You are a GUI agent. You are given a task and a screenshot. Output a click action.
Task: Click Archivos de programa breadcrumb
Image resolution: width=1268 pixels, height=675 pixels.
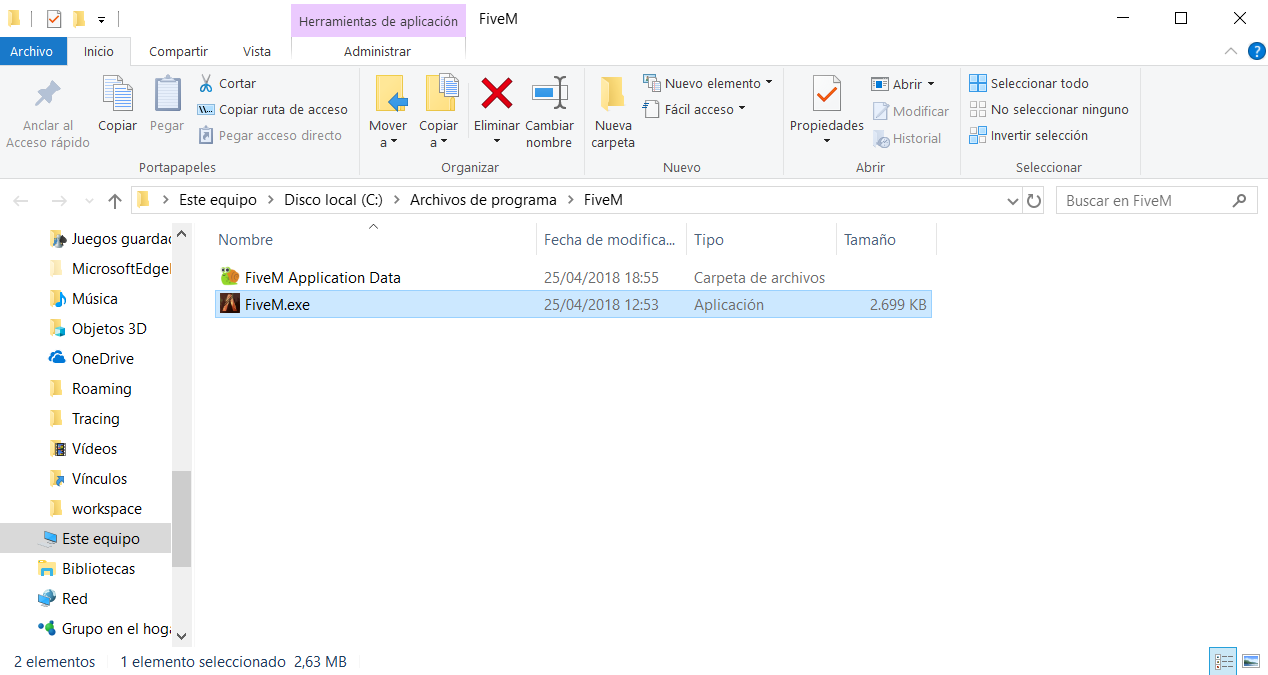coord(483,200)
